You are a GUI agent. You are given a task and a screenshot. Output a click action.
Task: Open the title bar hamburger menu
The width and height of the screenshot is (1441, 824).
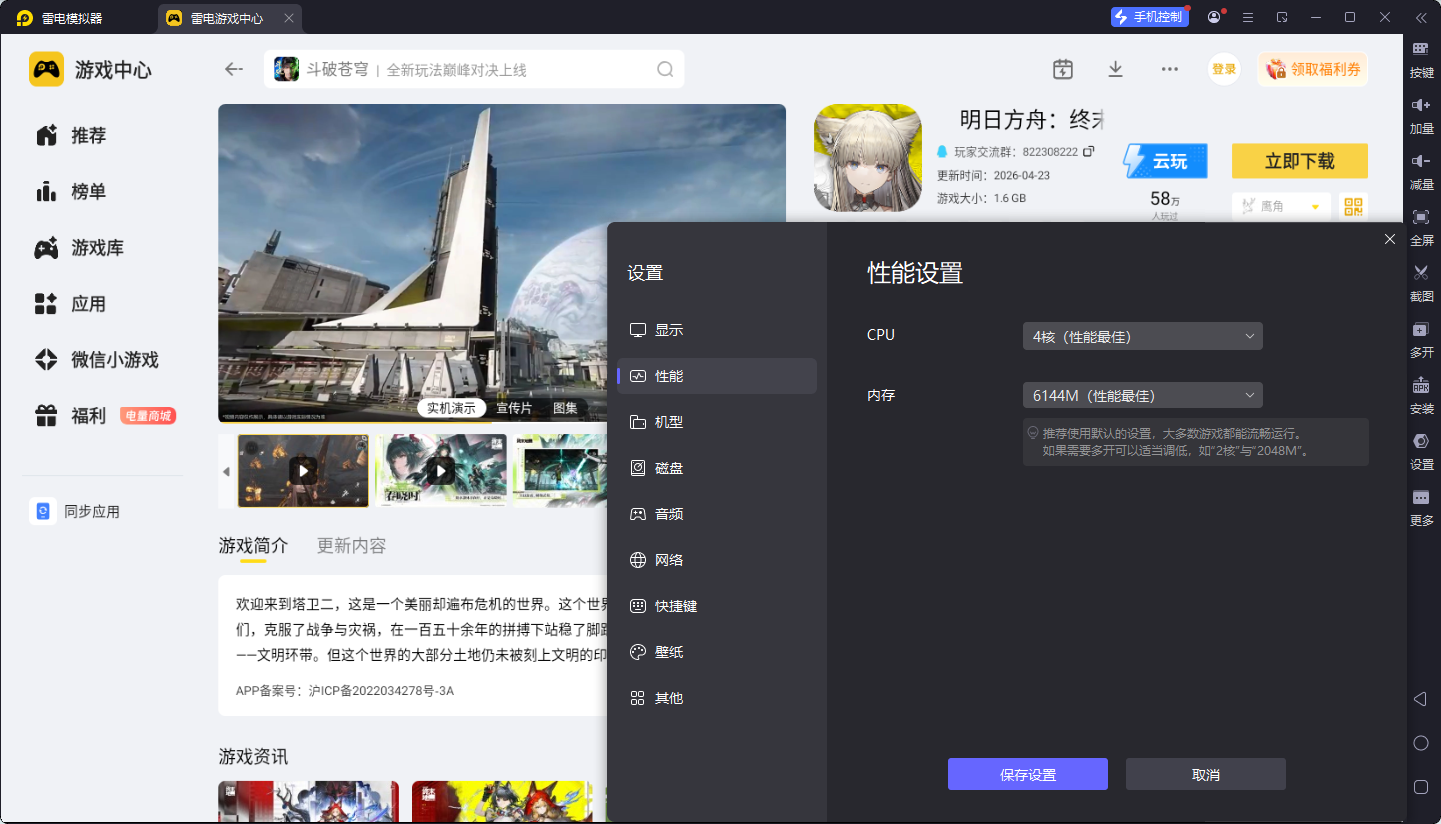(1248, 17)
